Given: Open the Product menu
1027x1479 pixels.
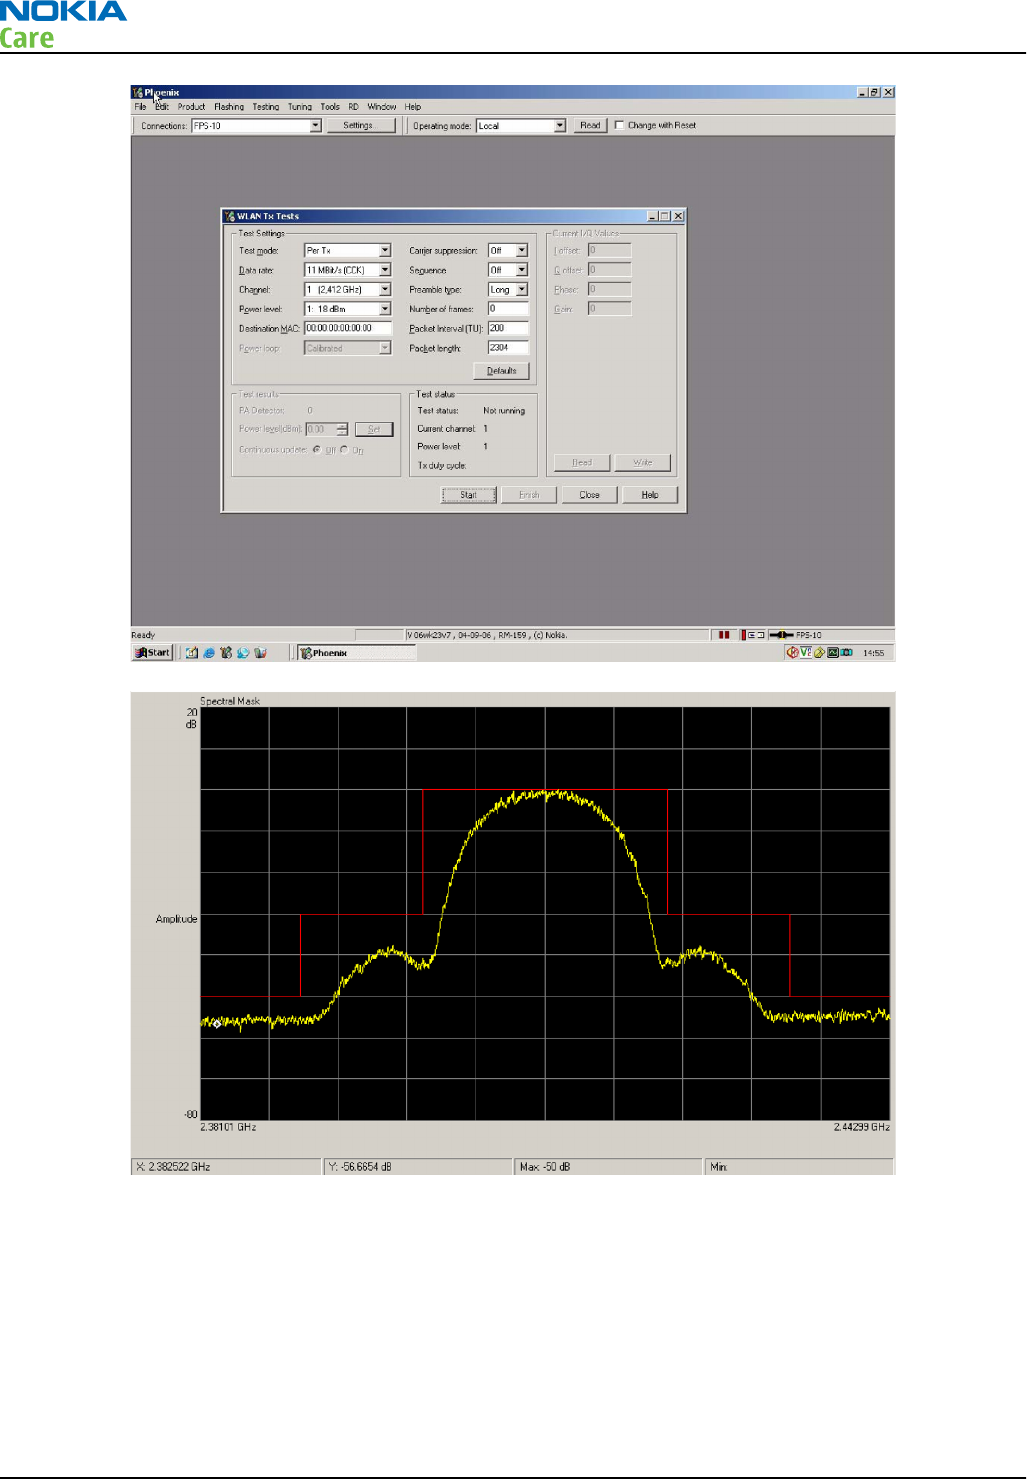Looking at the screenshot, I should tap(191, 107).
